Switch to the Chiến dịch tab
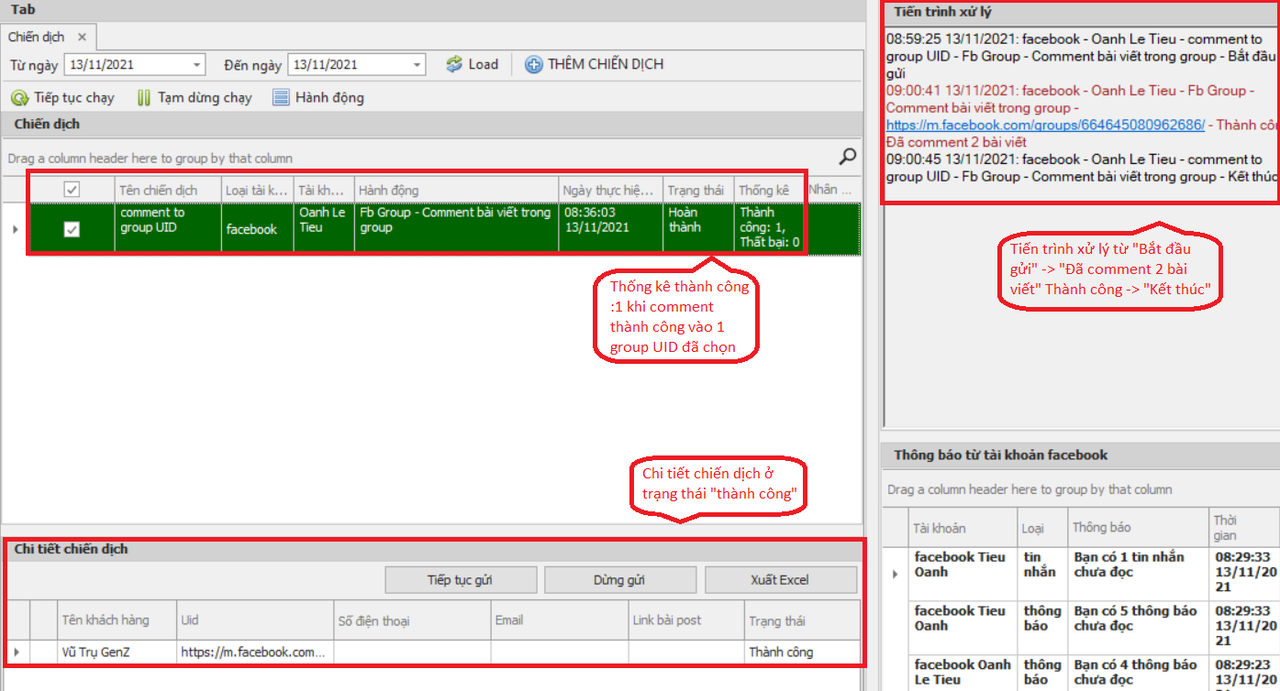1280x691 pixels. pos(36,37)
